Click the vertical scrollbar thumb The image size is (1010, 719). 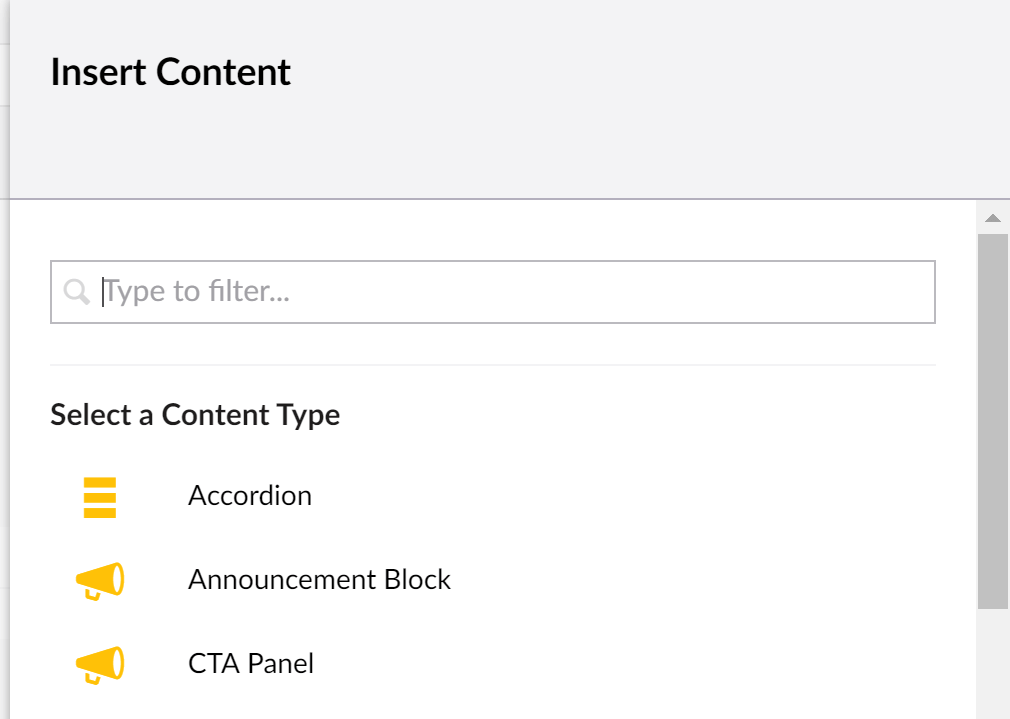pyautogui.click(x=992, y=420)
